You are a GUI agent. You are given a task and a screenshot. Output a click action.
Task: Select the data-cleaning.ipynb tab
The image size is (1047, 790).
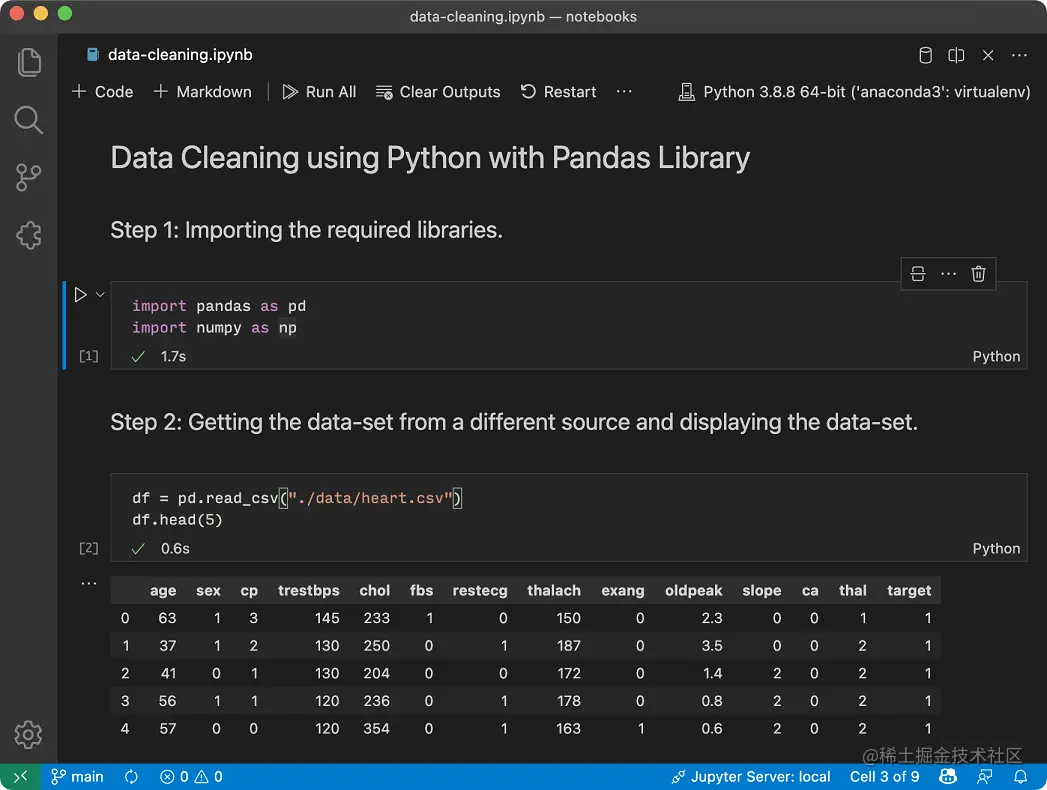(170, 55)
